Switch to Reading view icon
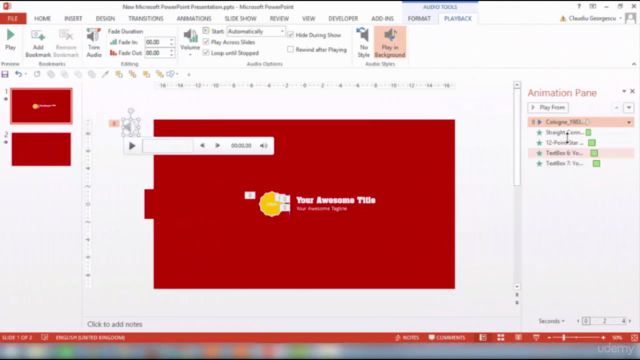This screenshot has height=360, width=640. point(518,338)
